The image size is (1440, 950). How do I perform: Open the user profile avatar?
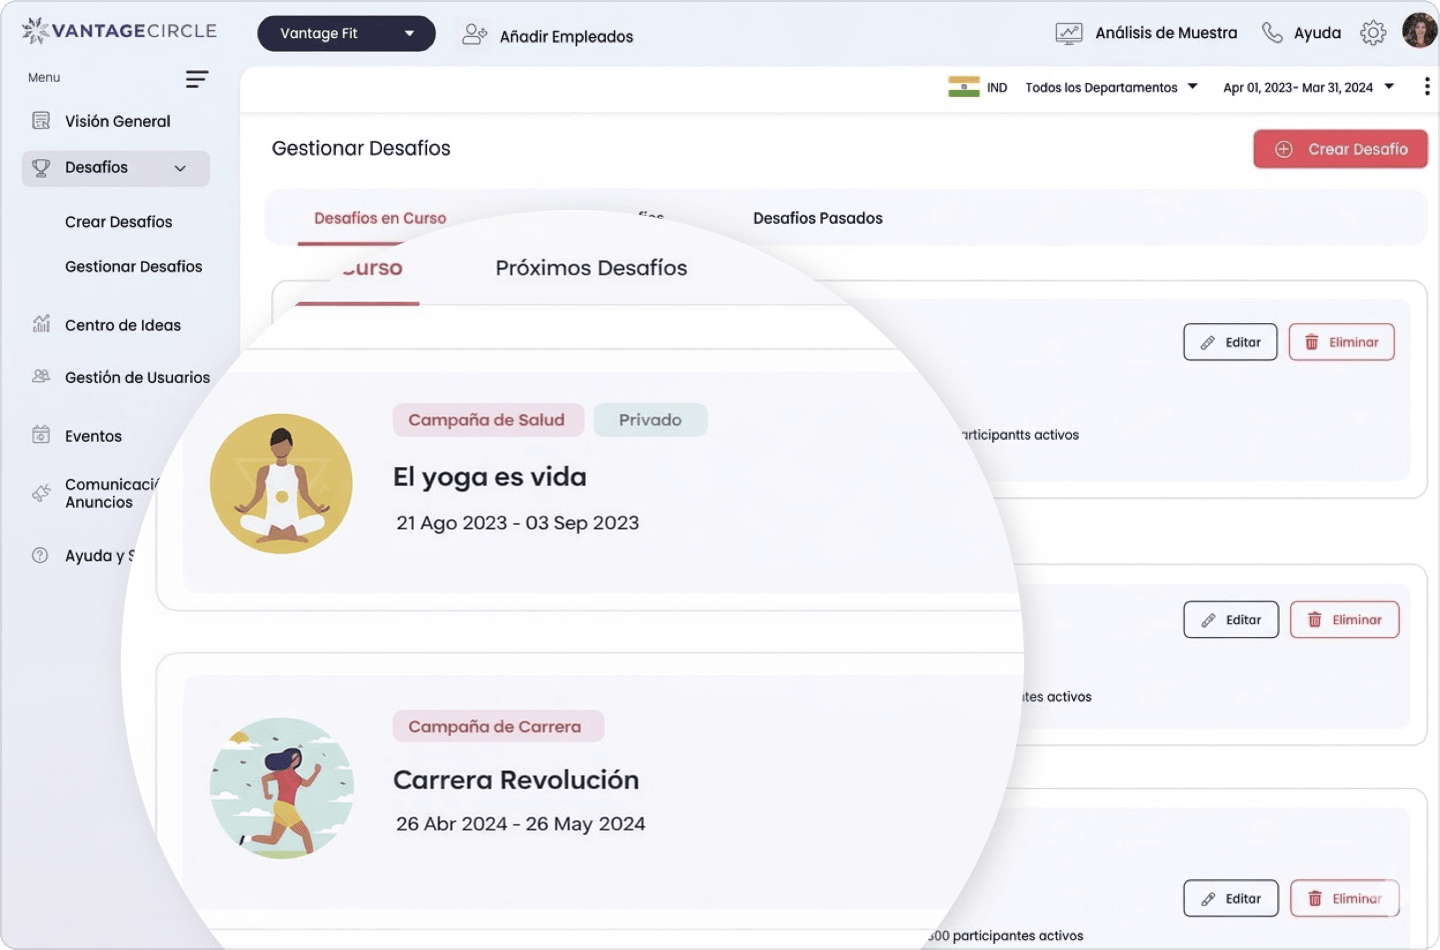coord(1419,31)
